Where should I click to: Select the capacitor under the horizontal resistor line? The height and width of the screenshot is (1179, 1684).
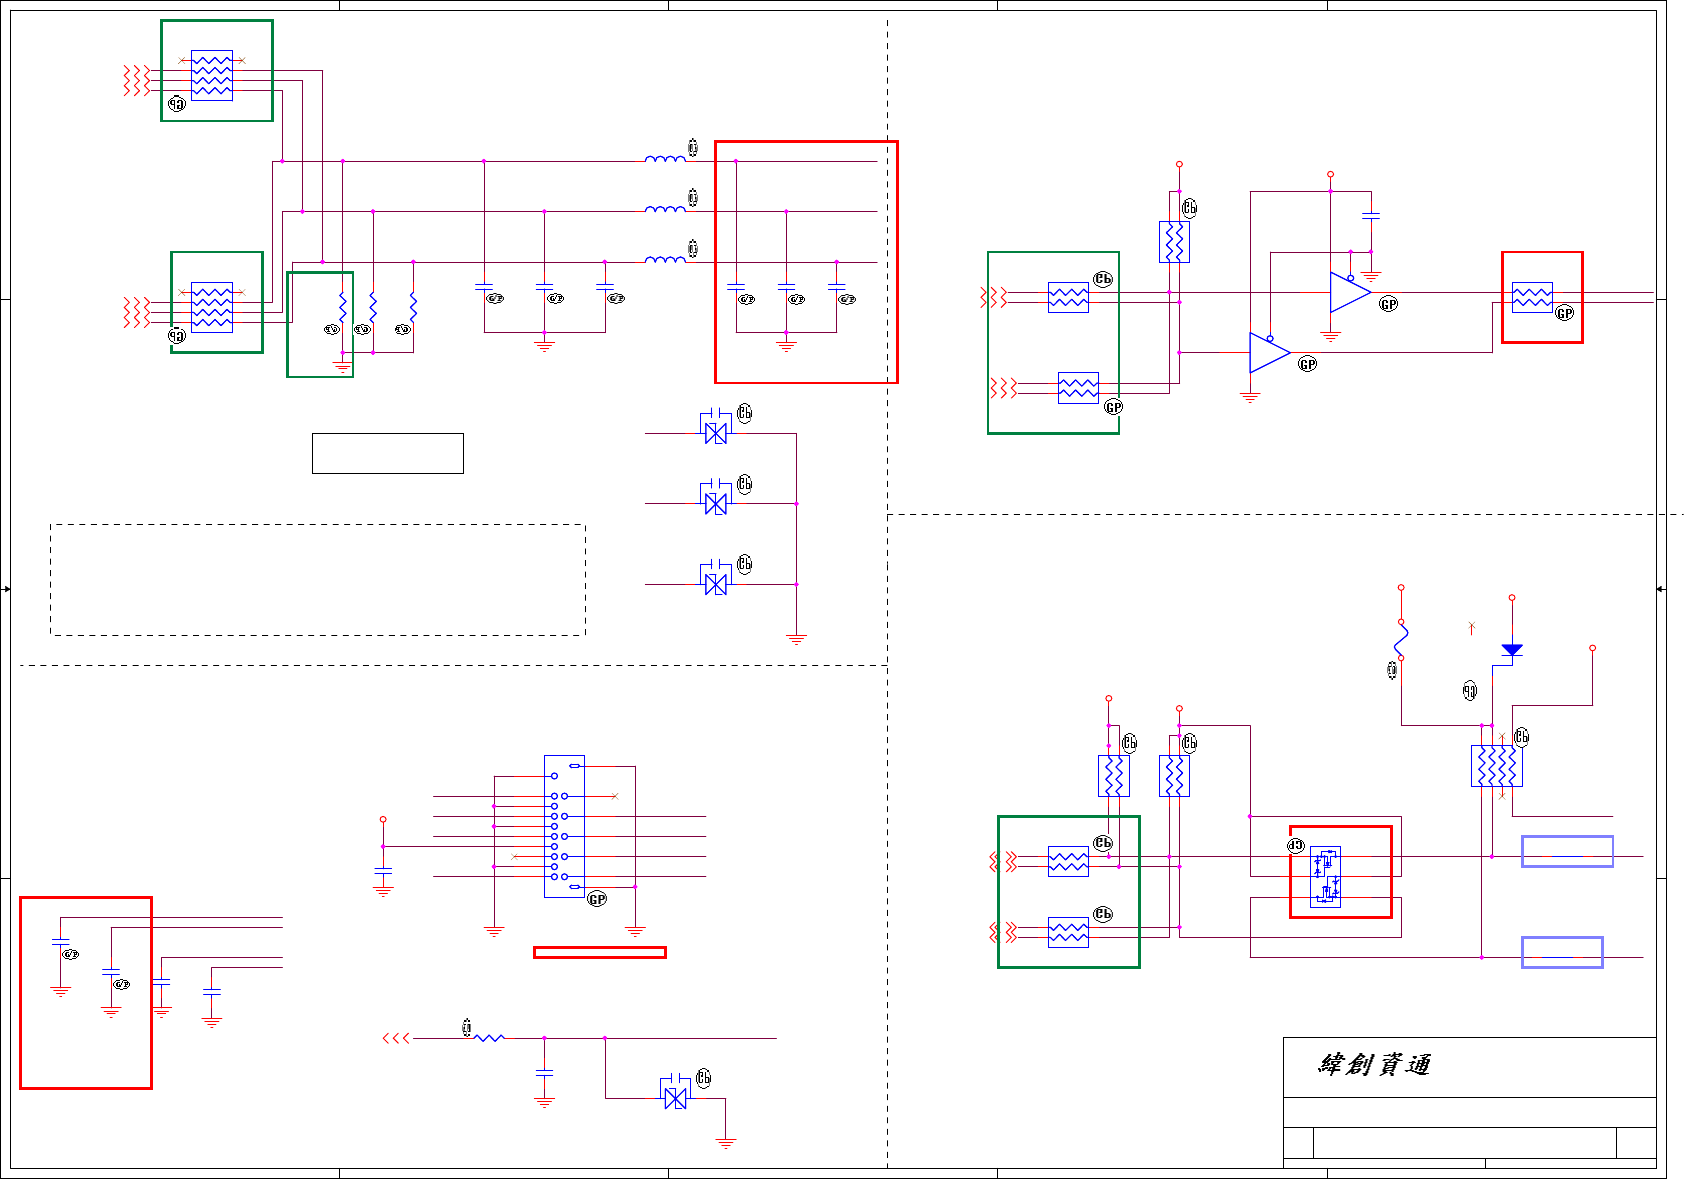tap(544, 1072)
